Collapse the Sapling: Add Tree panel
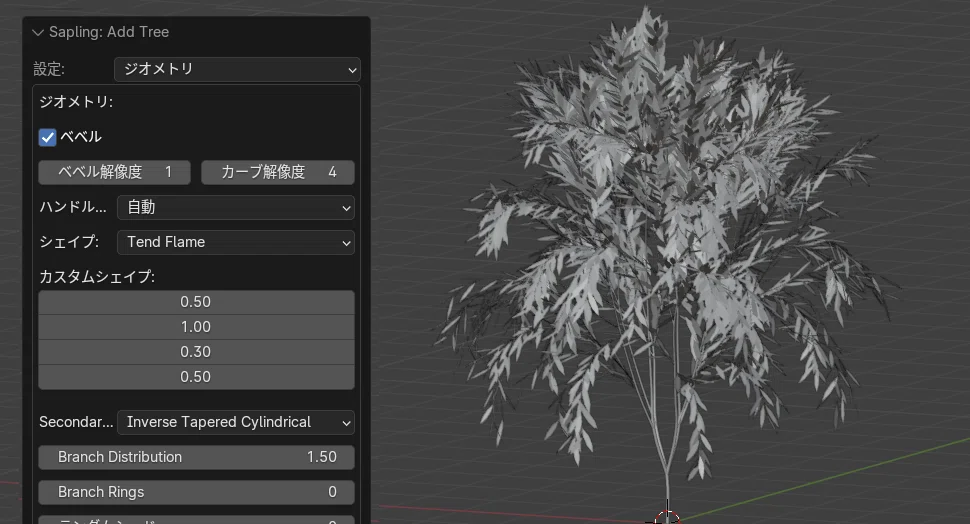970x524 pixels. 38,32
